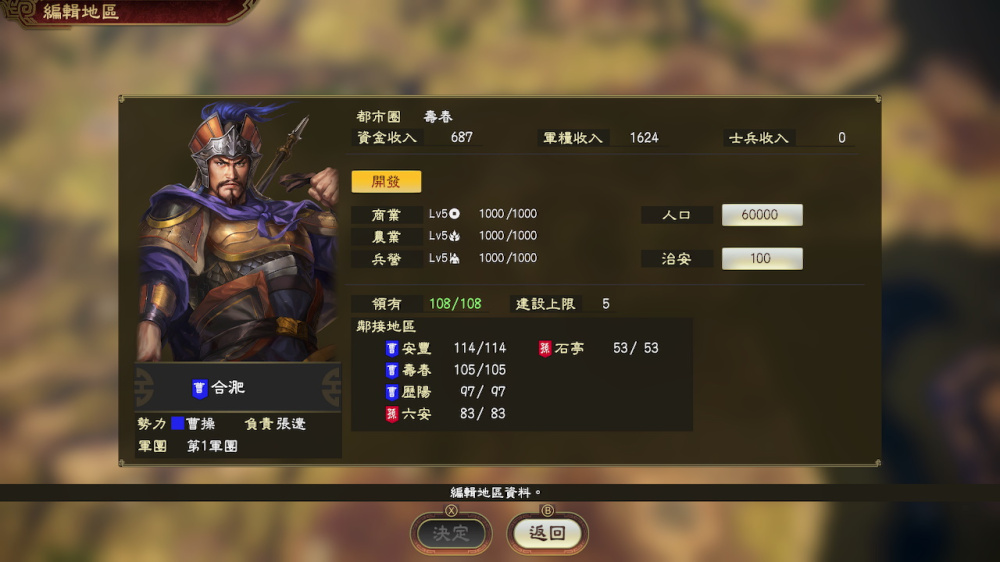The width and height of the screenshot is (1000, 562).
Task: Select the yellow 開發 tab
Action: point(386,182)
